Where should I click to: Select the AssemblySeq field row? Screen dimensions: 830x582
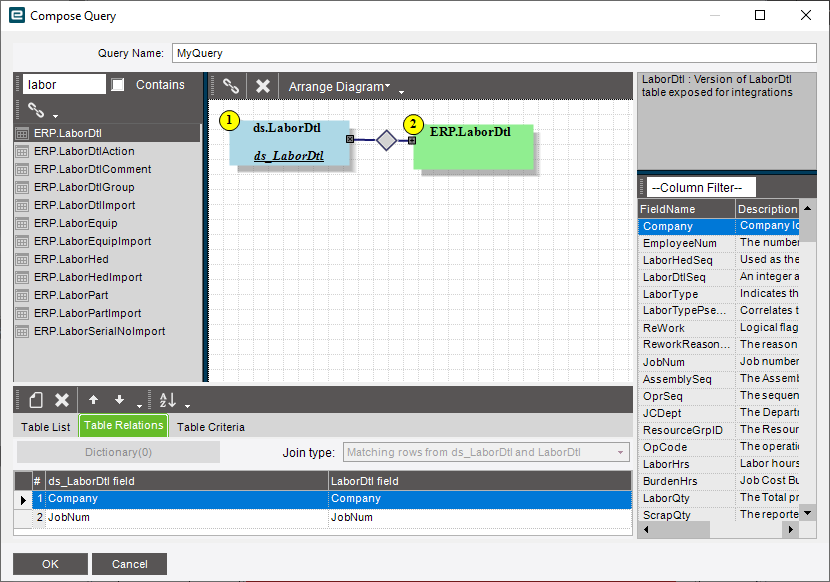click(719, 379)
